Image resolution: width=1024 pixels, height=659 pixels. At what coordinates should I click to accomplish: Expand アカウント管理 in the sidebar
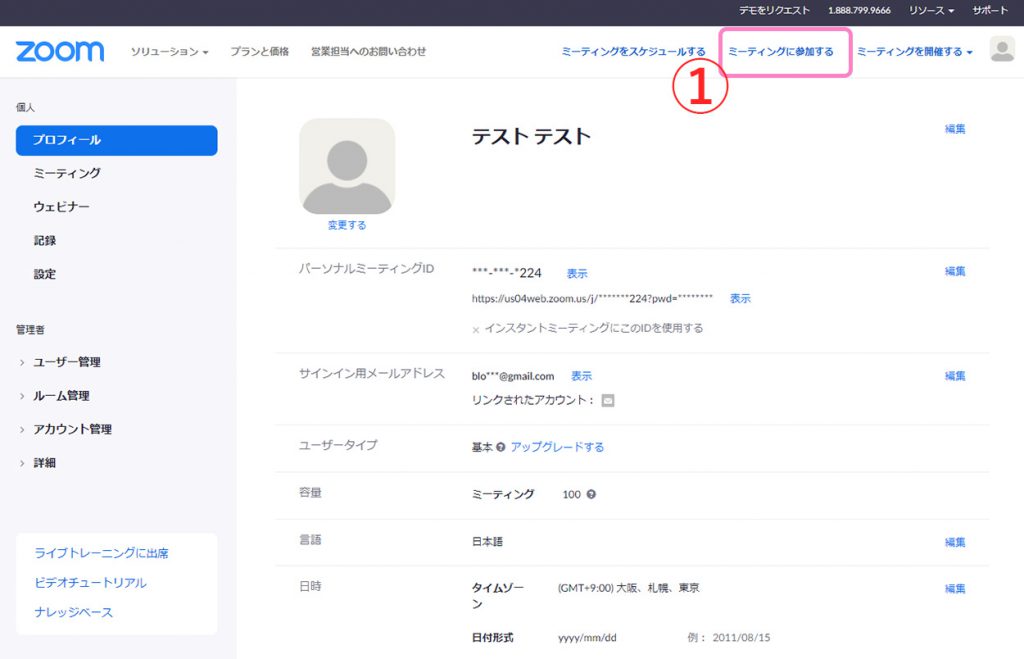(x=72, y=429)
